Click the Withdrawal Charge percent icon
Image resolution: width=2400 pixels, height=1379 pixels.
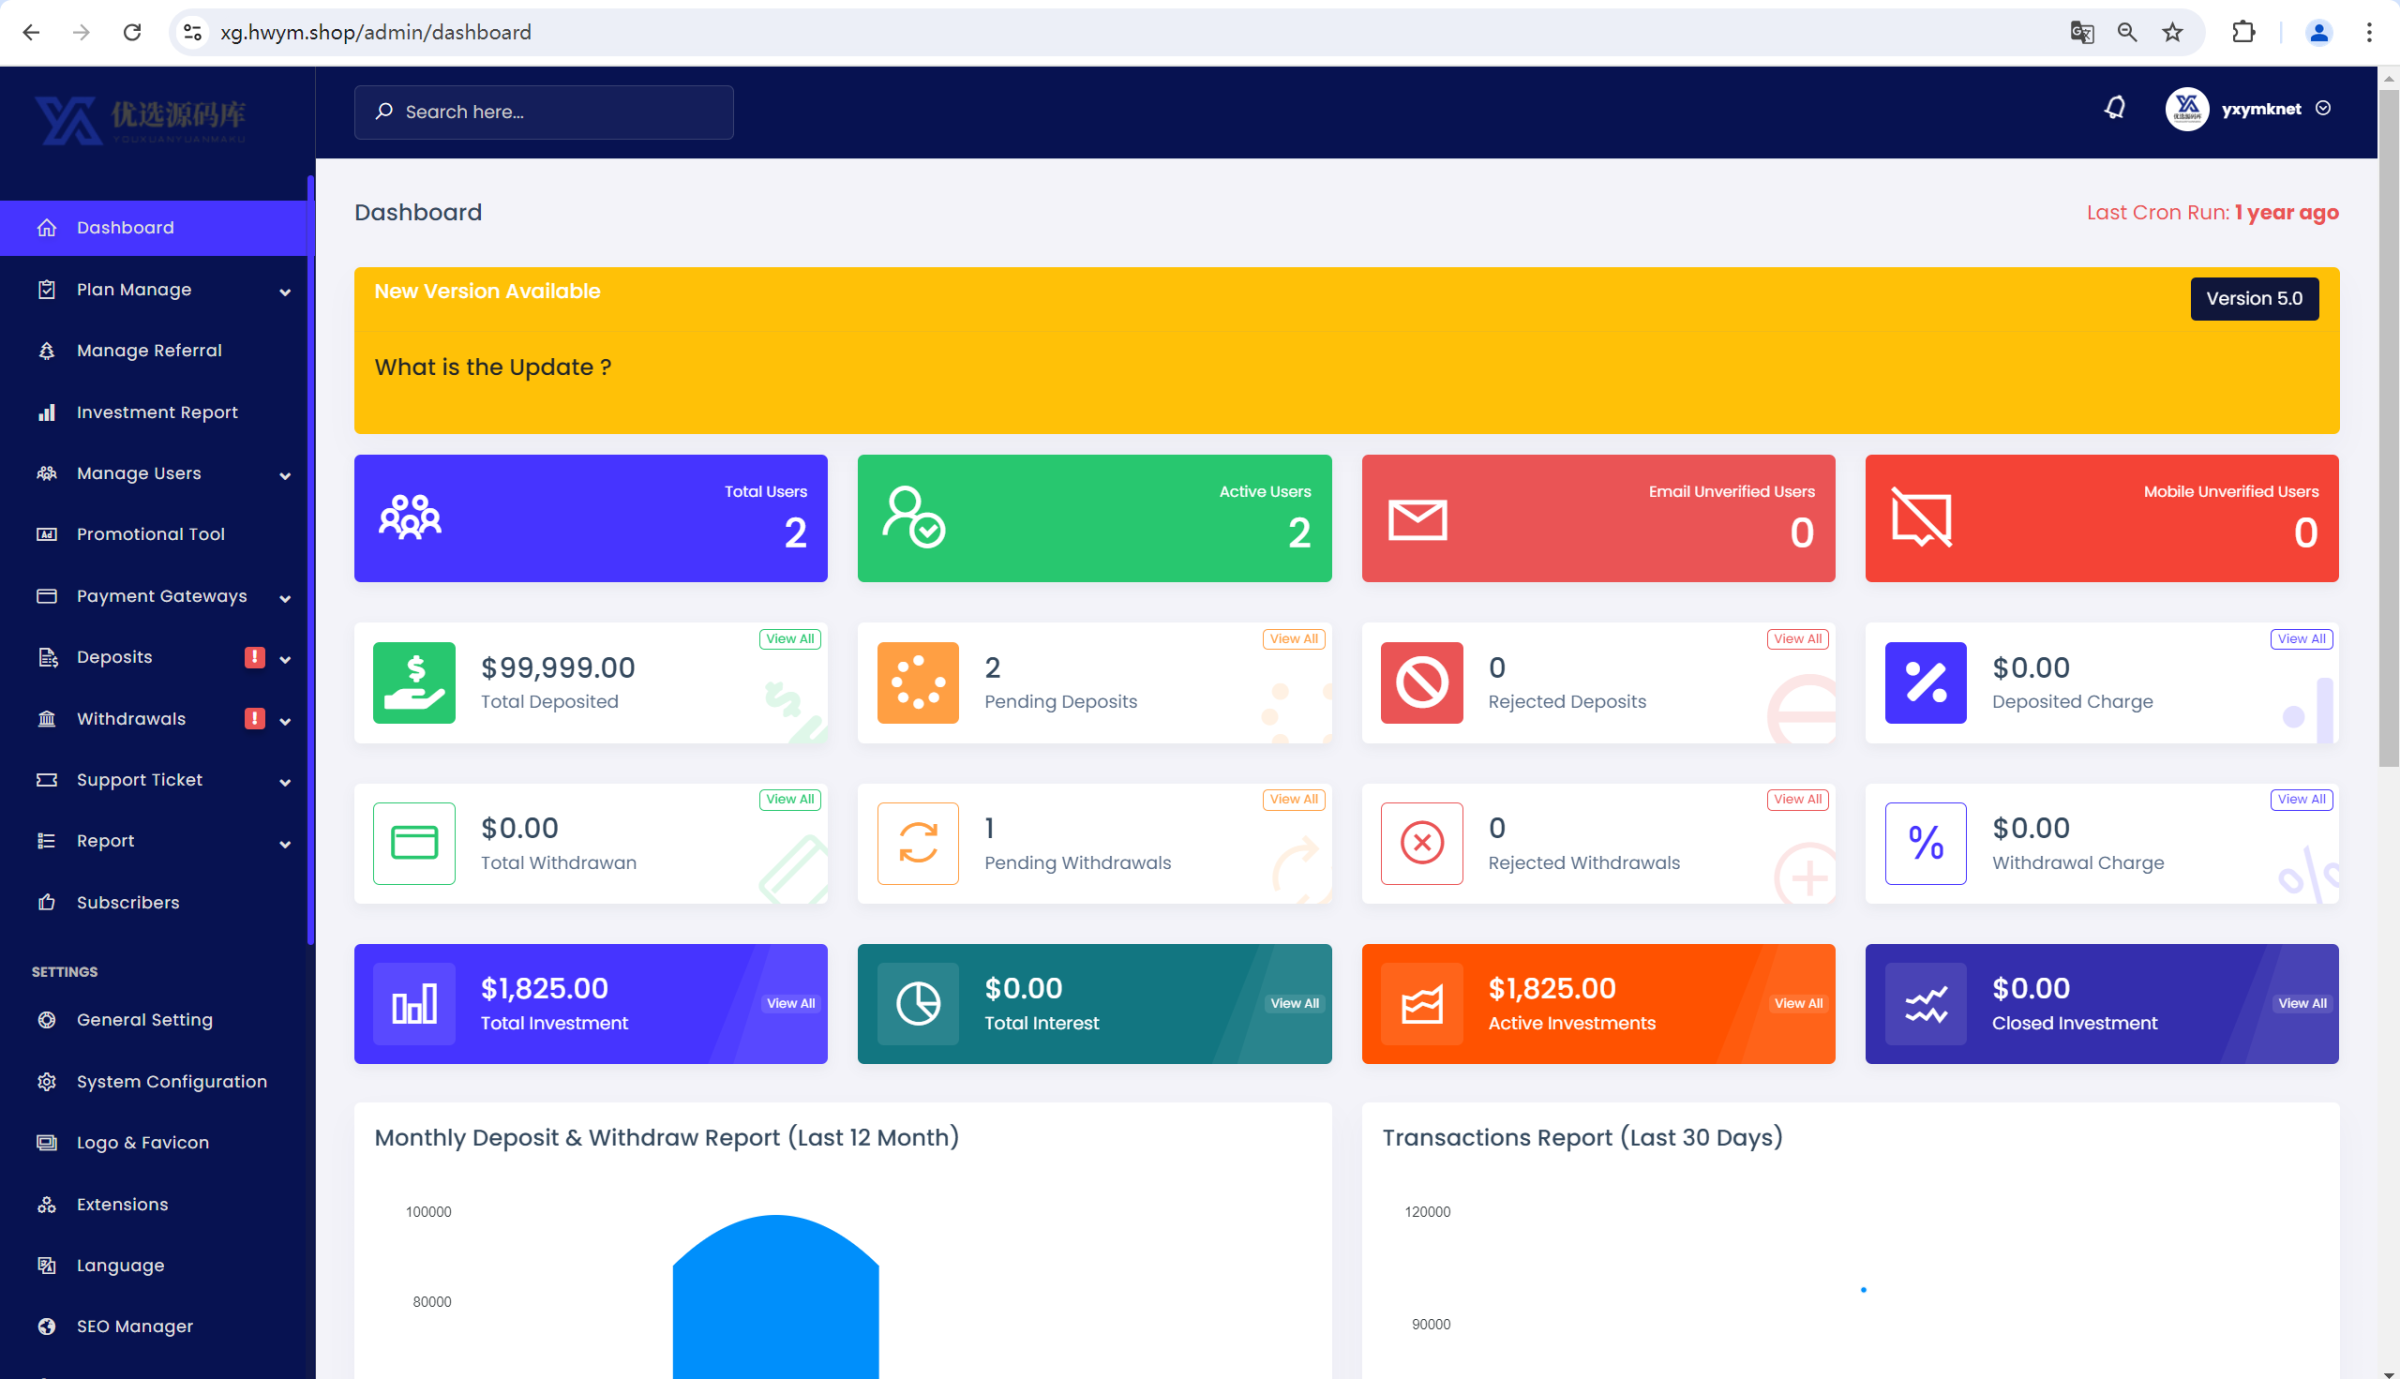coord(1925,843)
